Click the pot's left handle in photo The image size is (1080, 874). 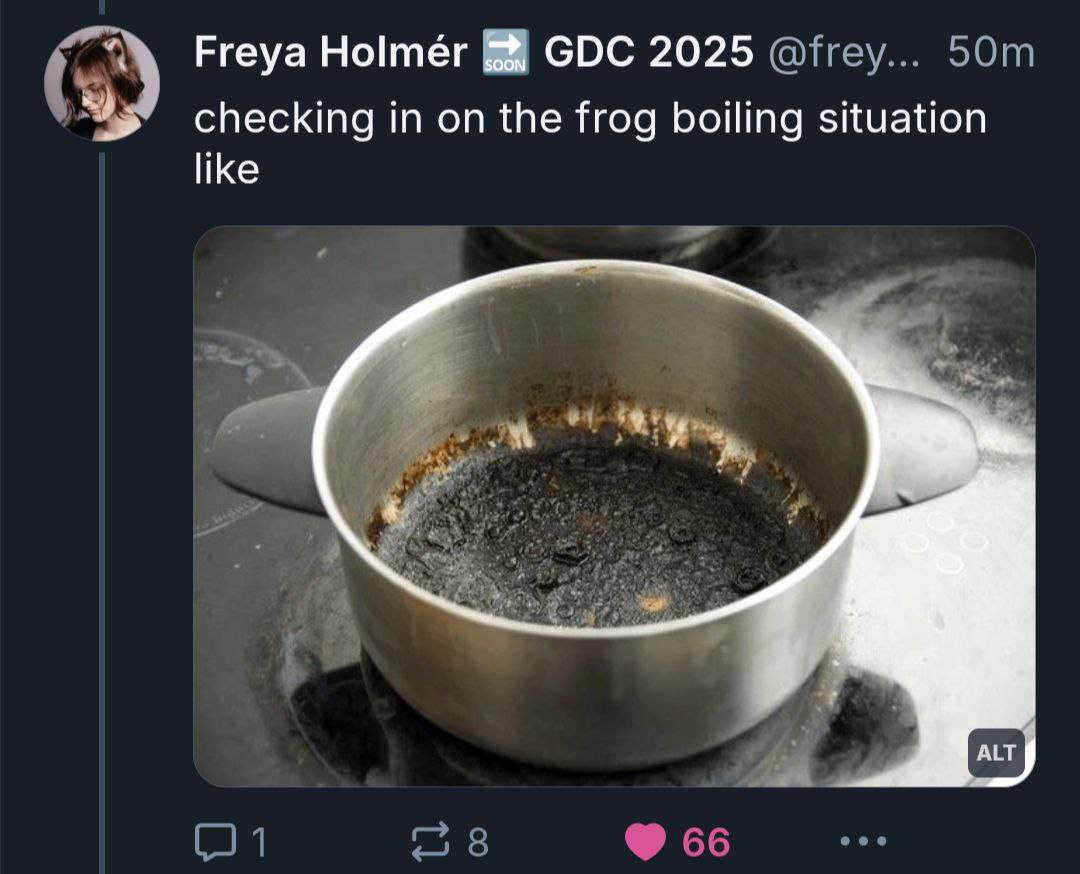(x=269, y=450)
